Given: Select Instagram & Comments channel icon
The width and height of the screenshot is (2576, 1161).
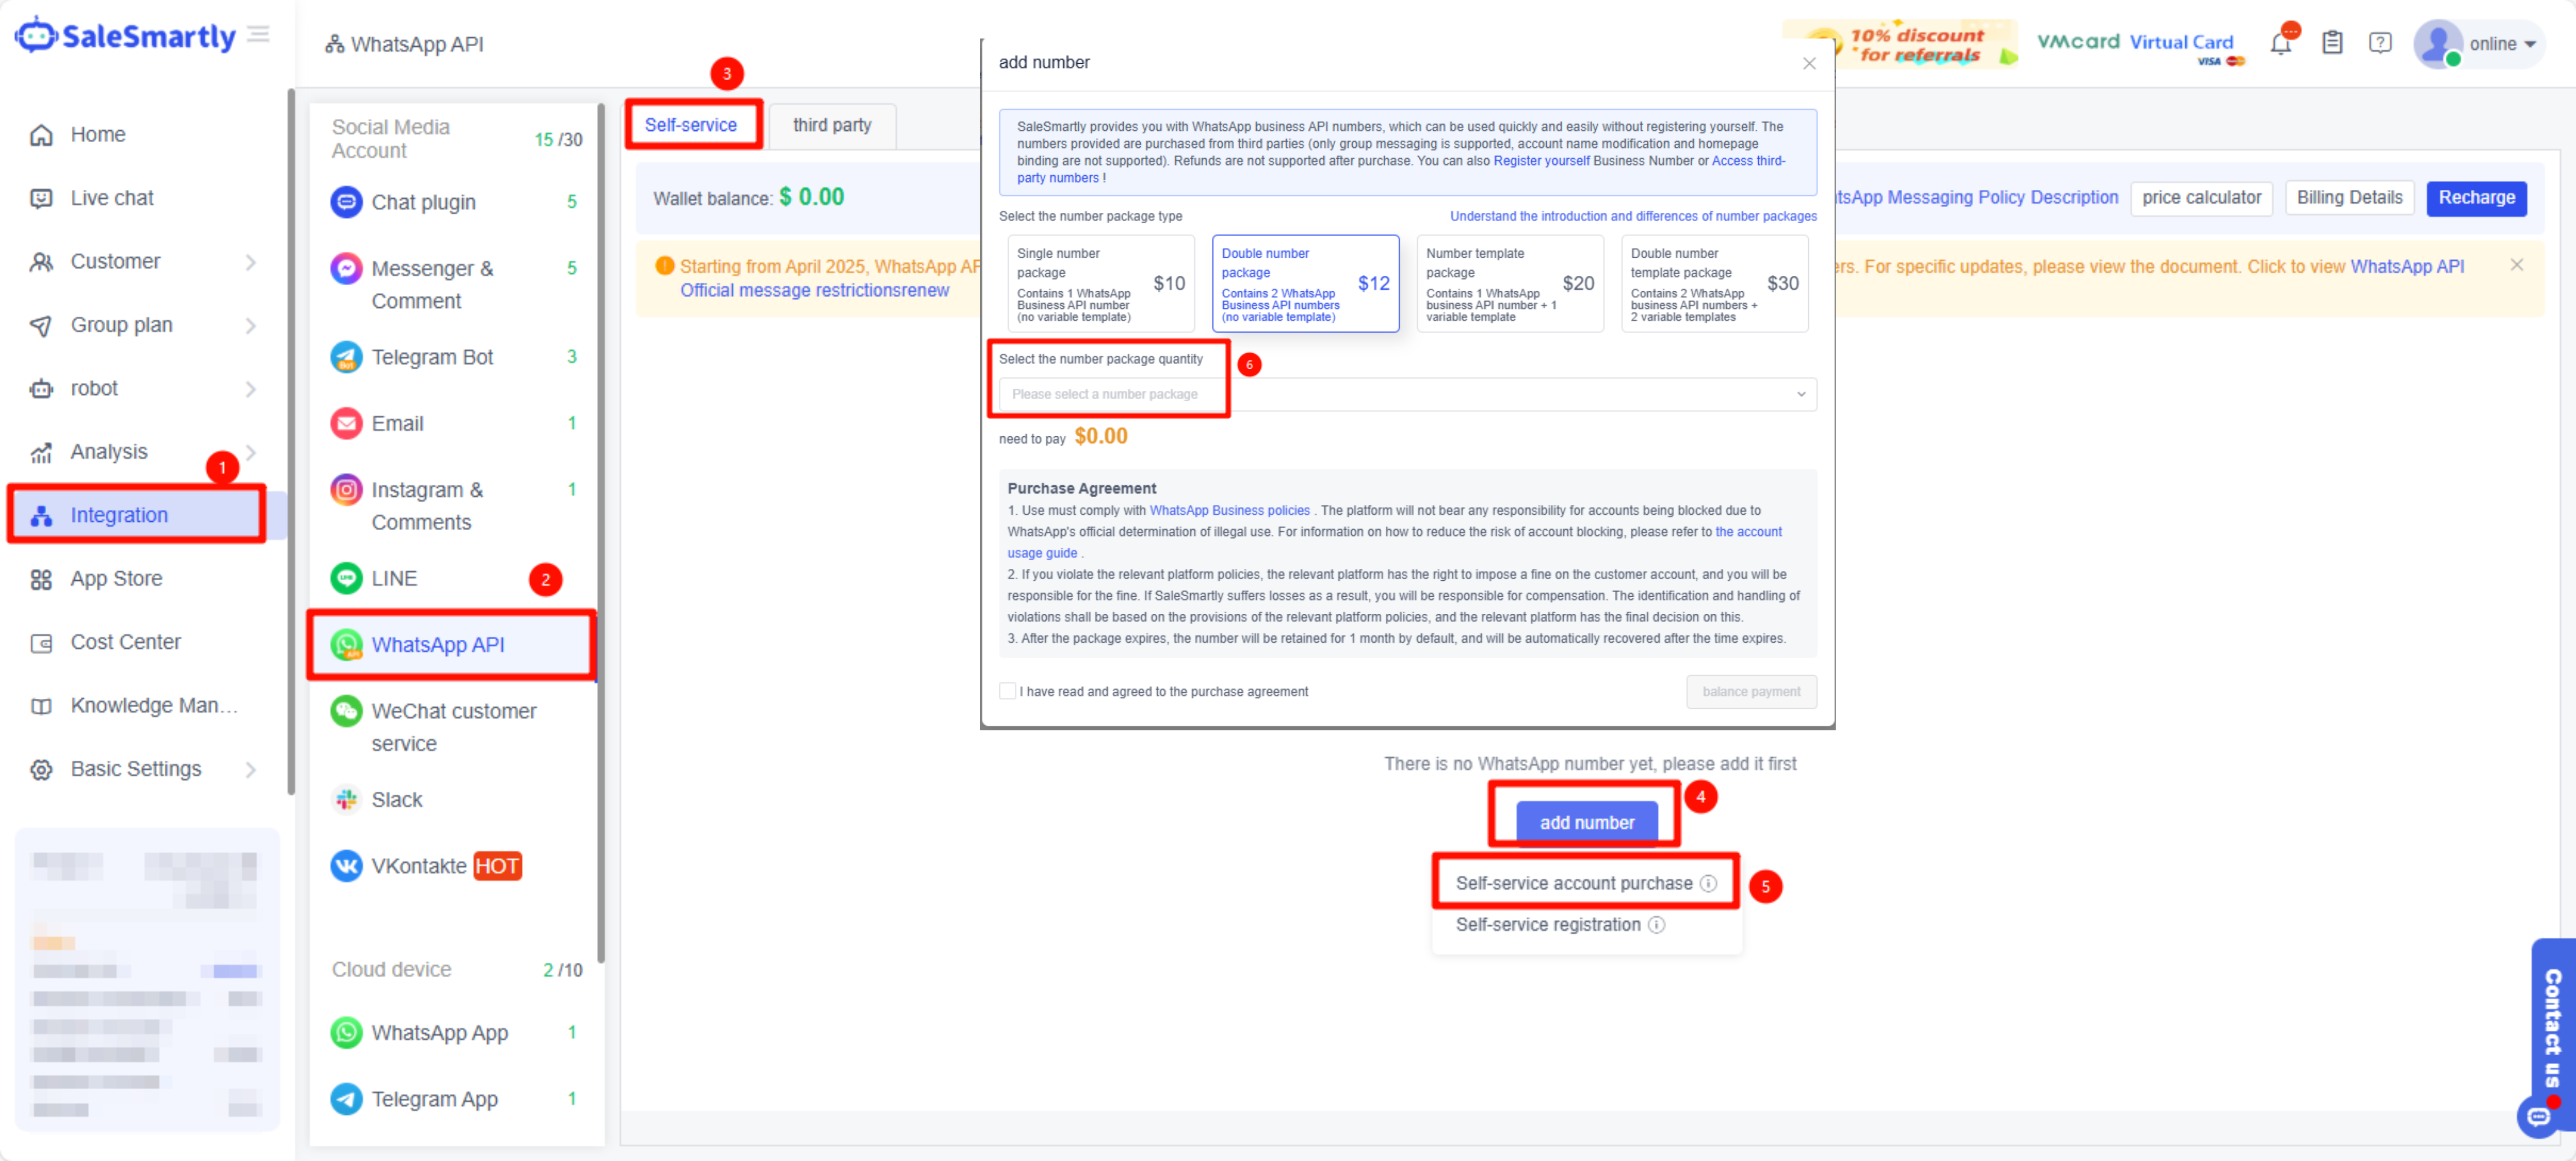Looking at the screenshot, I should [x=346, y=490].
